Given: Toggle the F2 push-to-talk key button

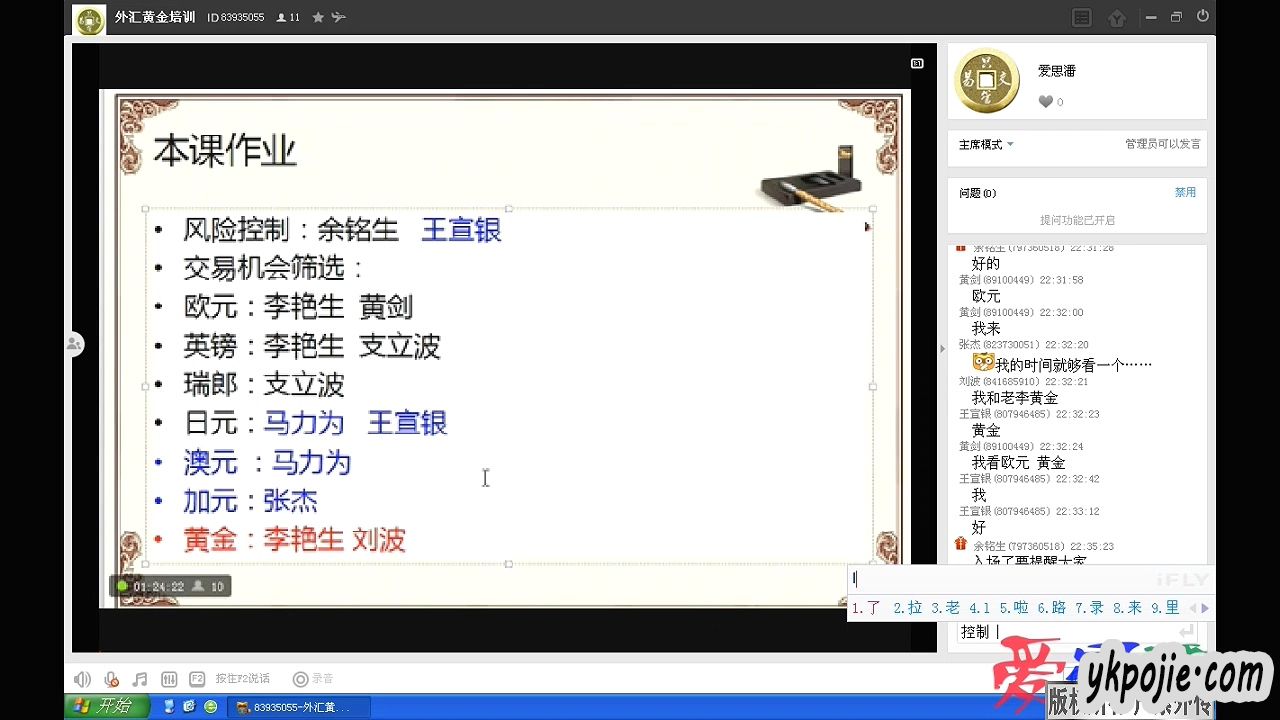Looking at the screenshot, I should [197, 679].
